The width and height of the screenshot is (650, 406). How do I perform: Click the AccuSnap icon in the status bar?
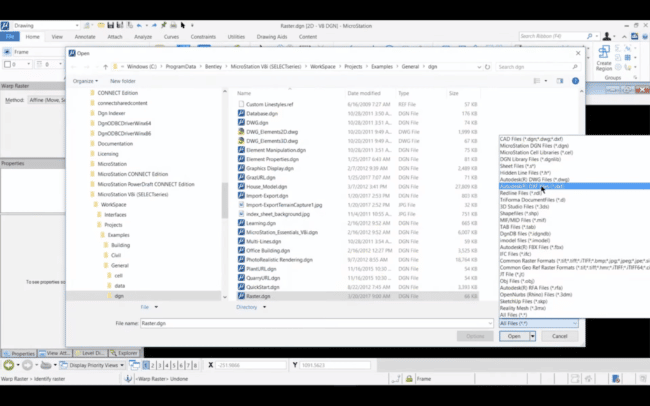tap(396, 379)
